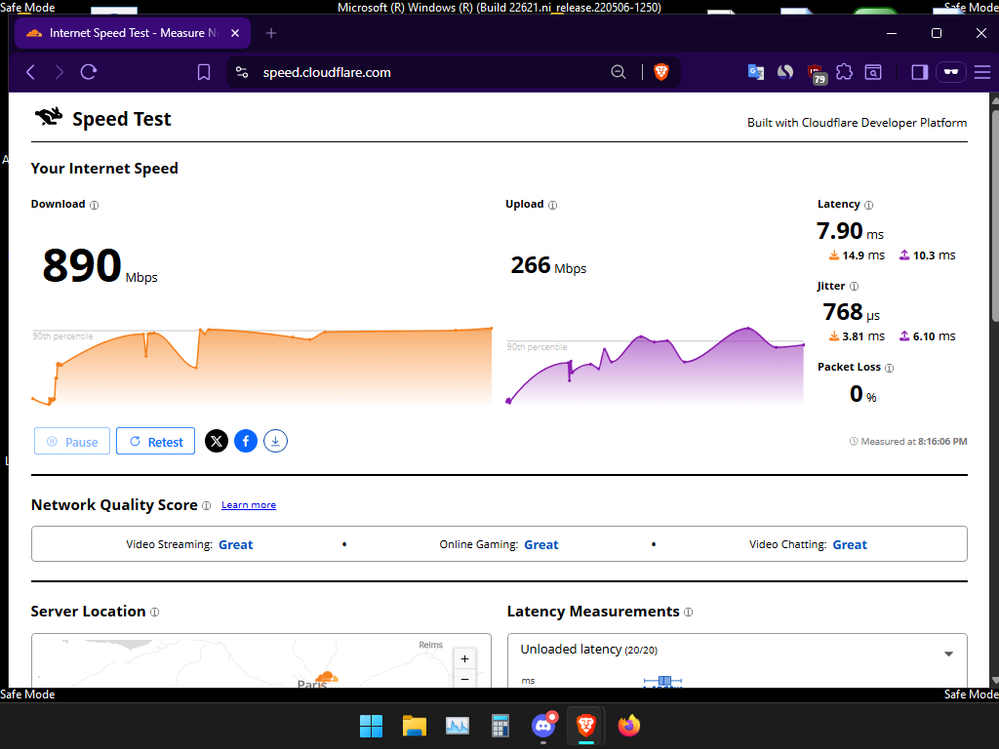Open Firefox from the taskbar
999x749 pixels.
[x=629, y=725]
